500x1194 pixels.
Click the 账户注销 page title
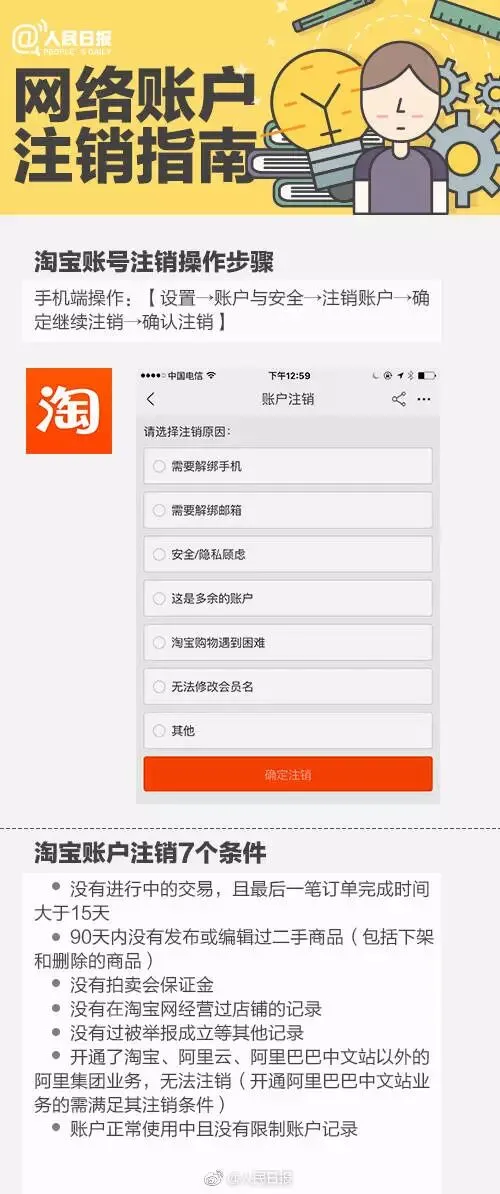[288, 399]
